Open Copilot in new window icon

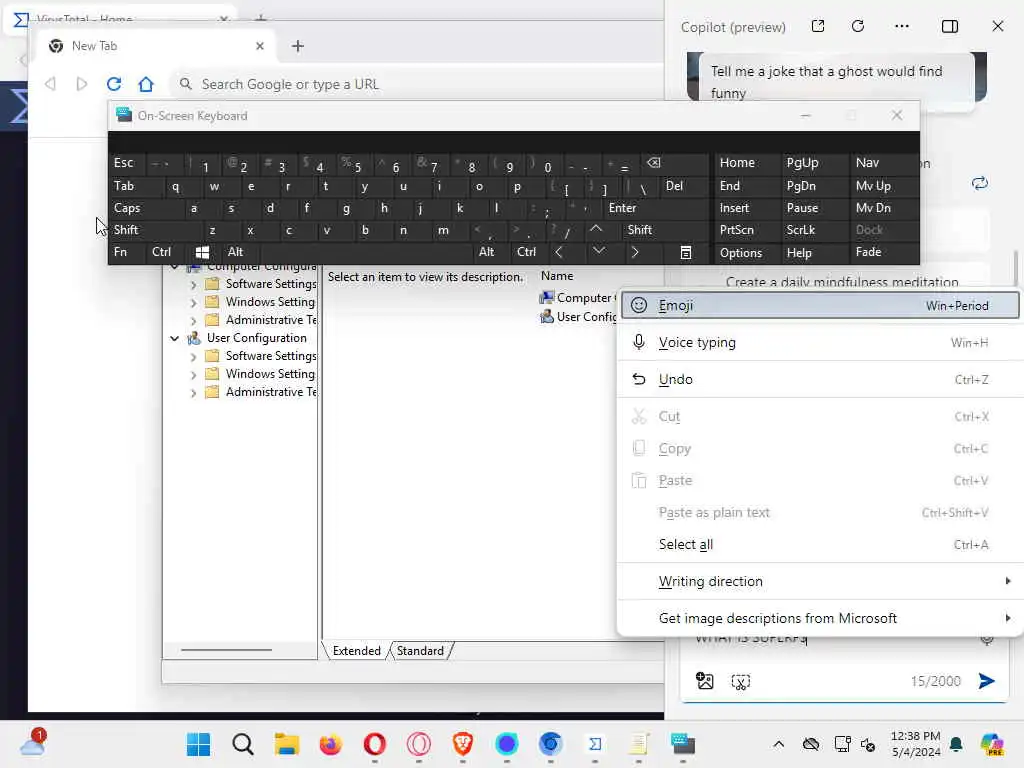(x=818, y=26)
